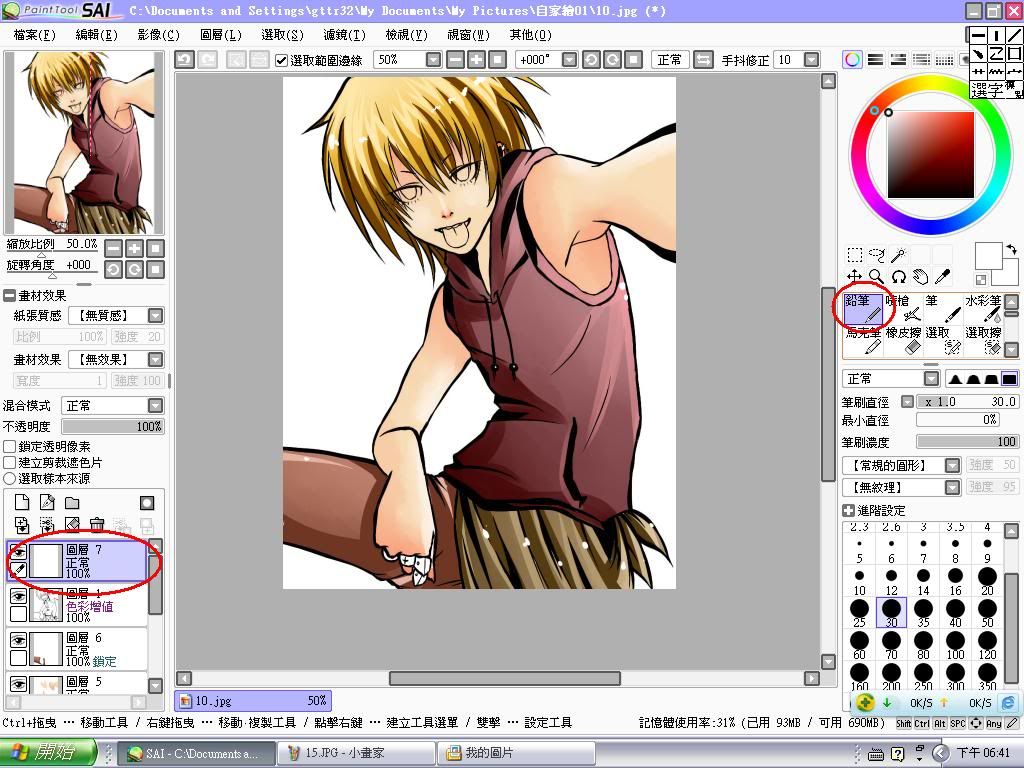Image resolution: width=1024 pixels, height=768 pixels.
Task: Activate the move tool
Action: 855,276
